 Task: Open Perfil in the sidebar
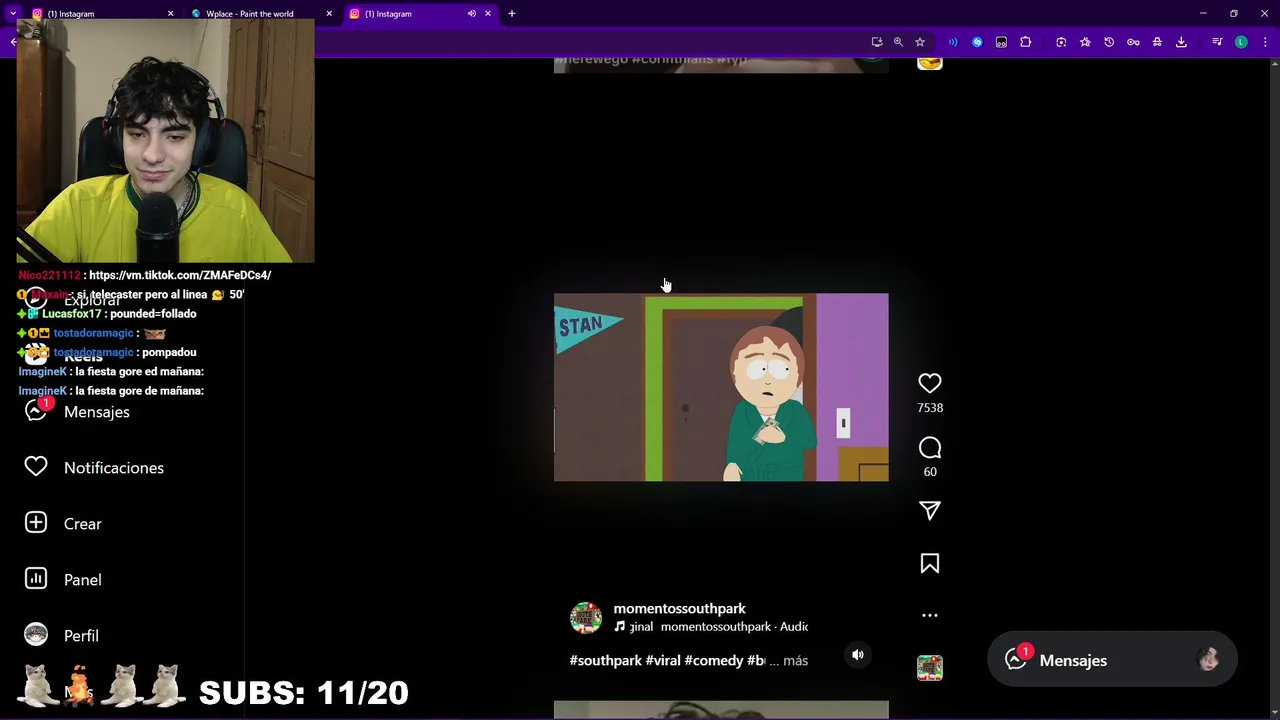click(x=81, y=636)
